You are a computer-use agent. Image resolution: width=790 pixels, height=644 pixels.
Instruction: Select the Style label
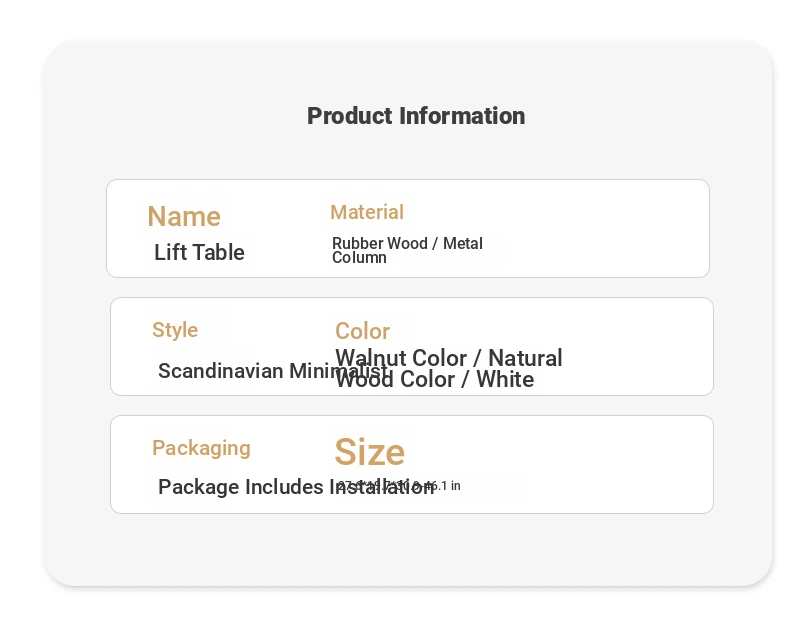point(175,331)
